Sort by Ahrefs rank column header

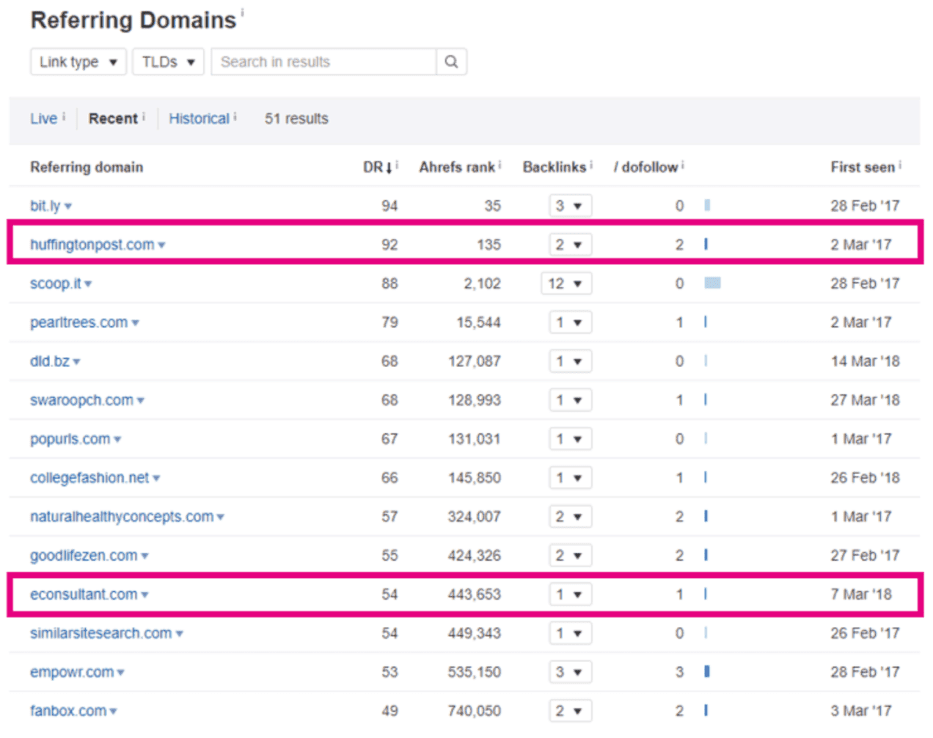[457, 167]
